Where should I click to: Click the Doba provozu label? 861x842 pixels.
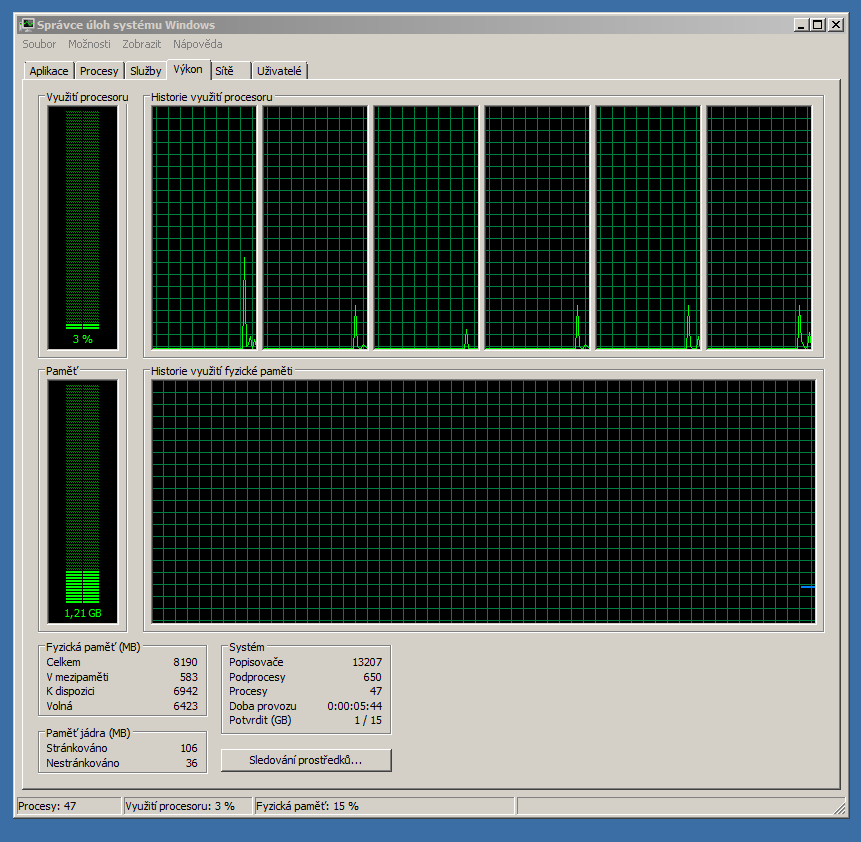coord(262,706)
